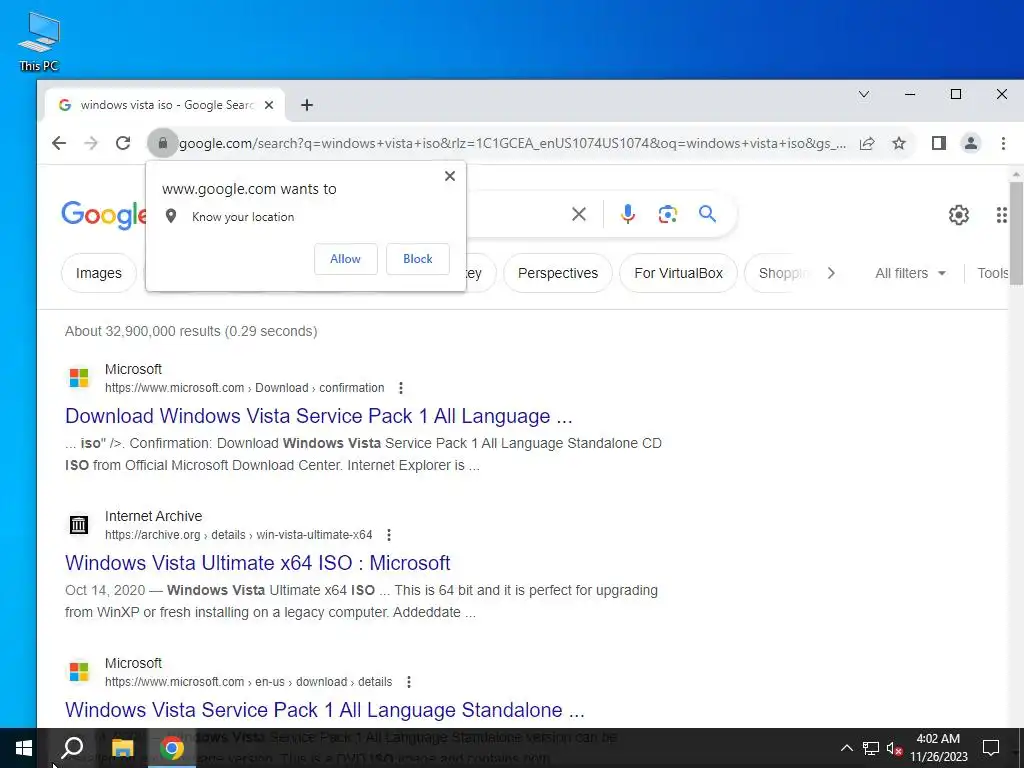This screenshot has height=768, width=1024.
Task: Open the This PC desktop icon
Action: 39,41
